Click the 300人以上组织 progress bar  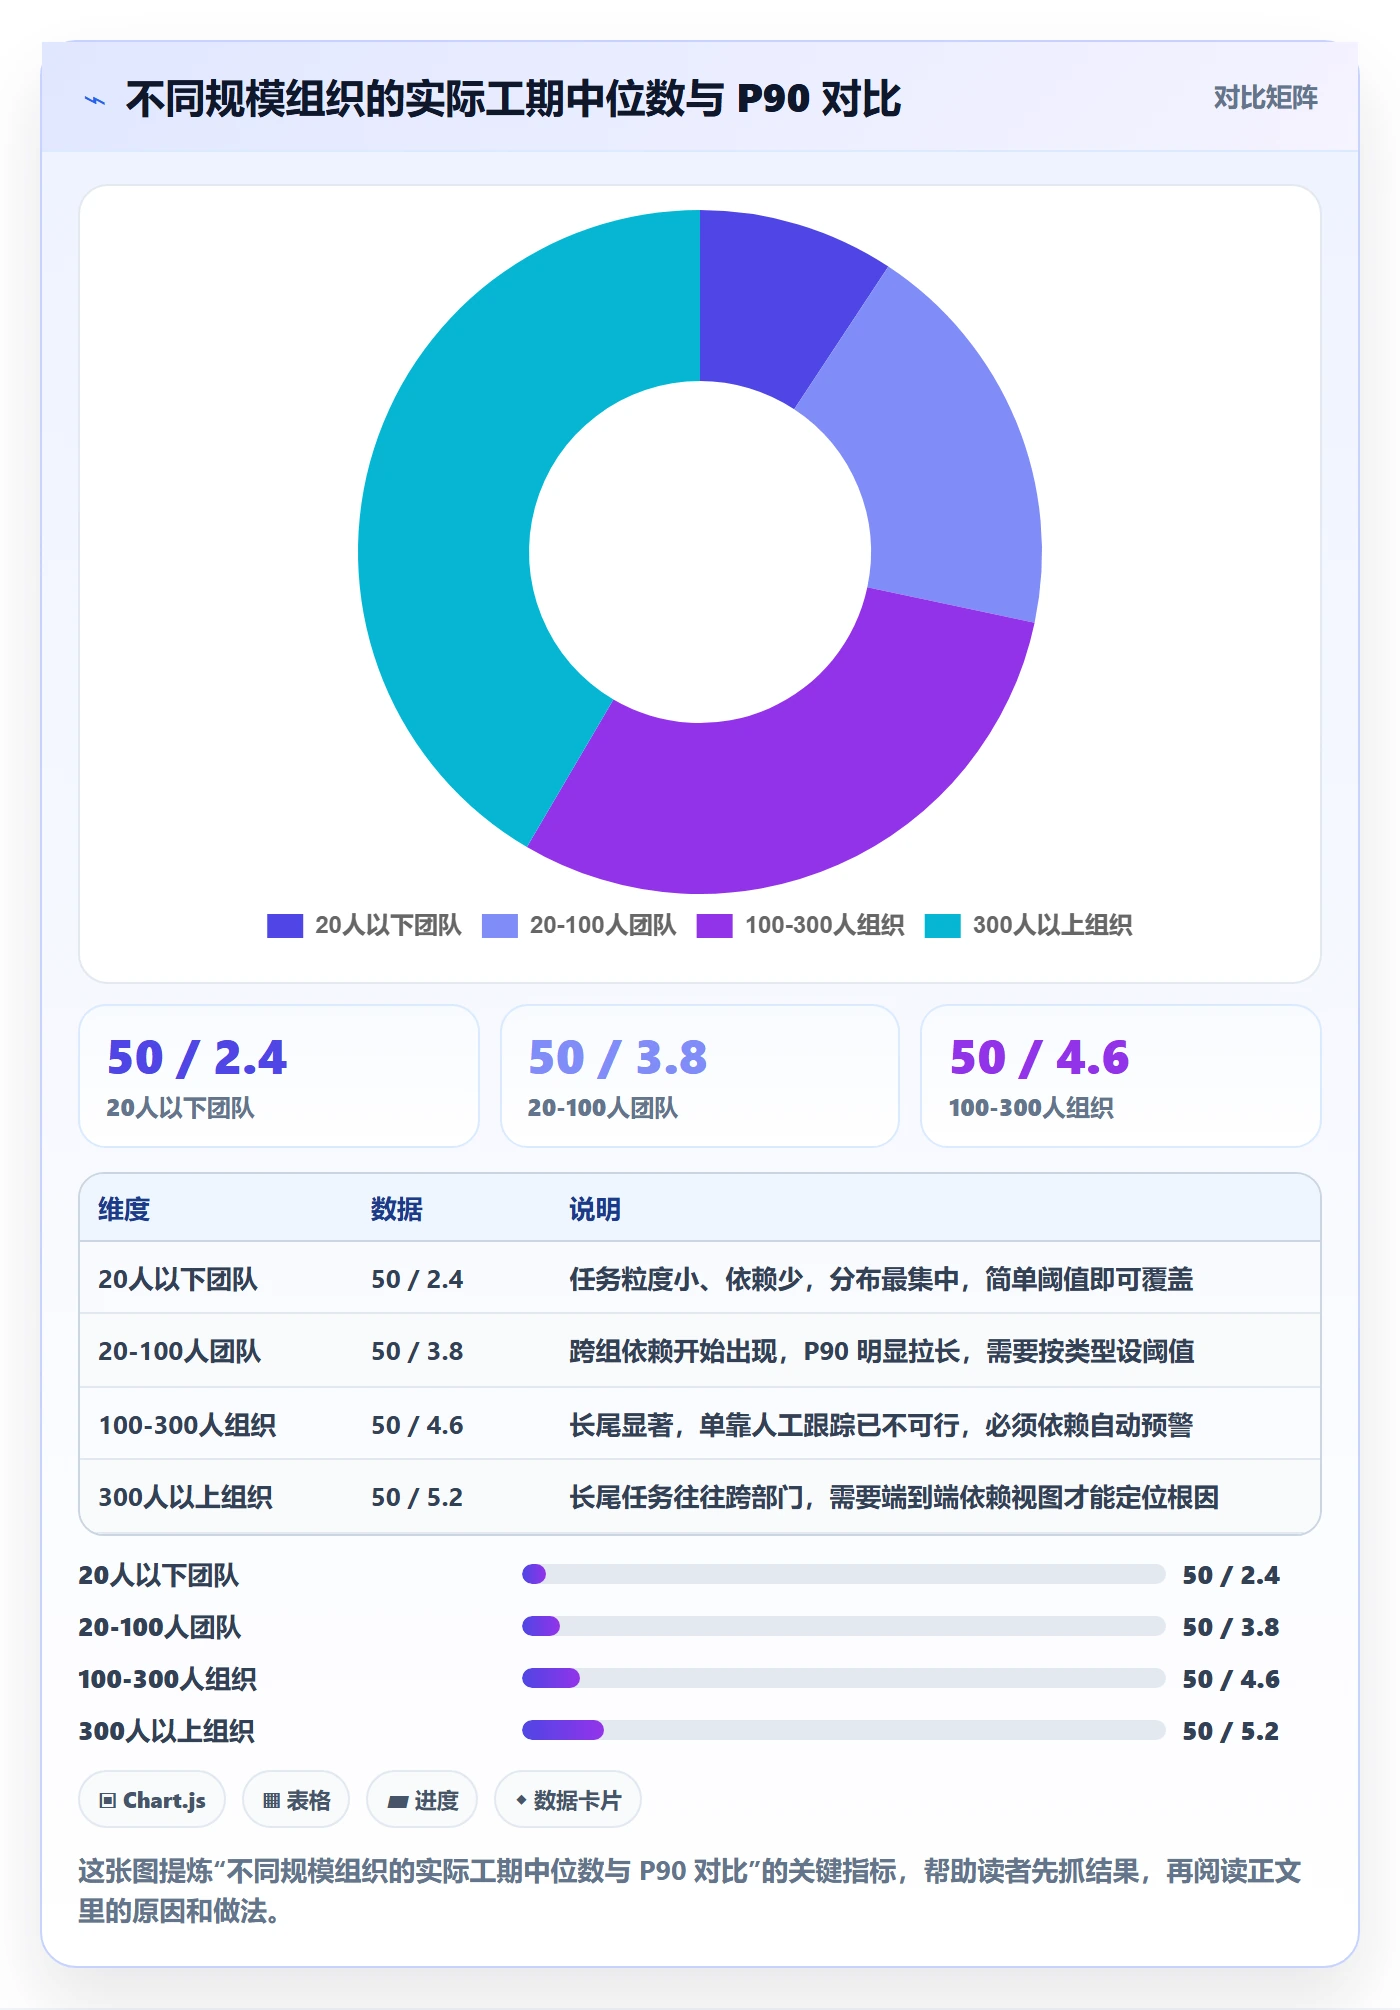tap(844, 1730)
